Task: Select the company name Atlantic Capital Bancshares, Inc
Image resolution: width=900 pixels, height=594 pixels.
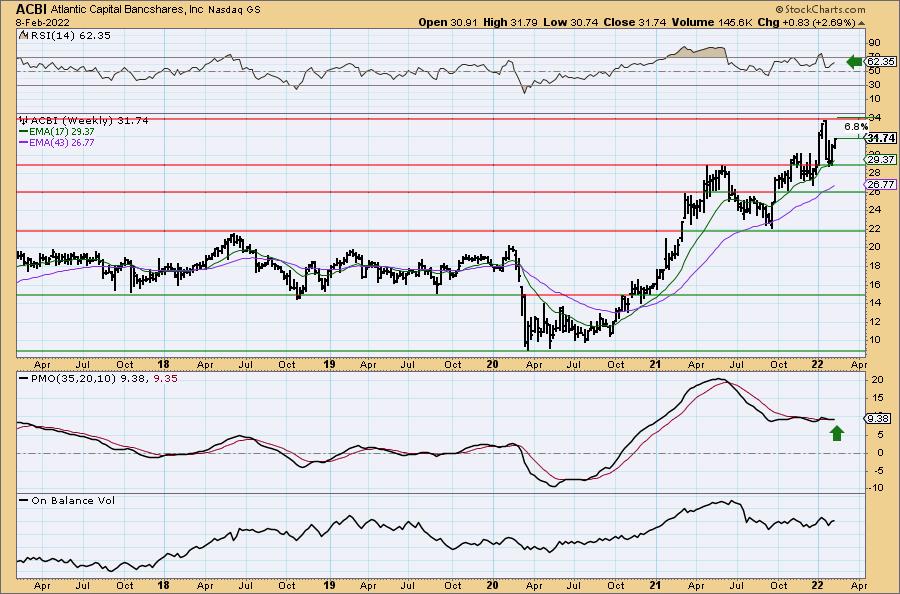Action: (128, 10)
